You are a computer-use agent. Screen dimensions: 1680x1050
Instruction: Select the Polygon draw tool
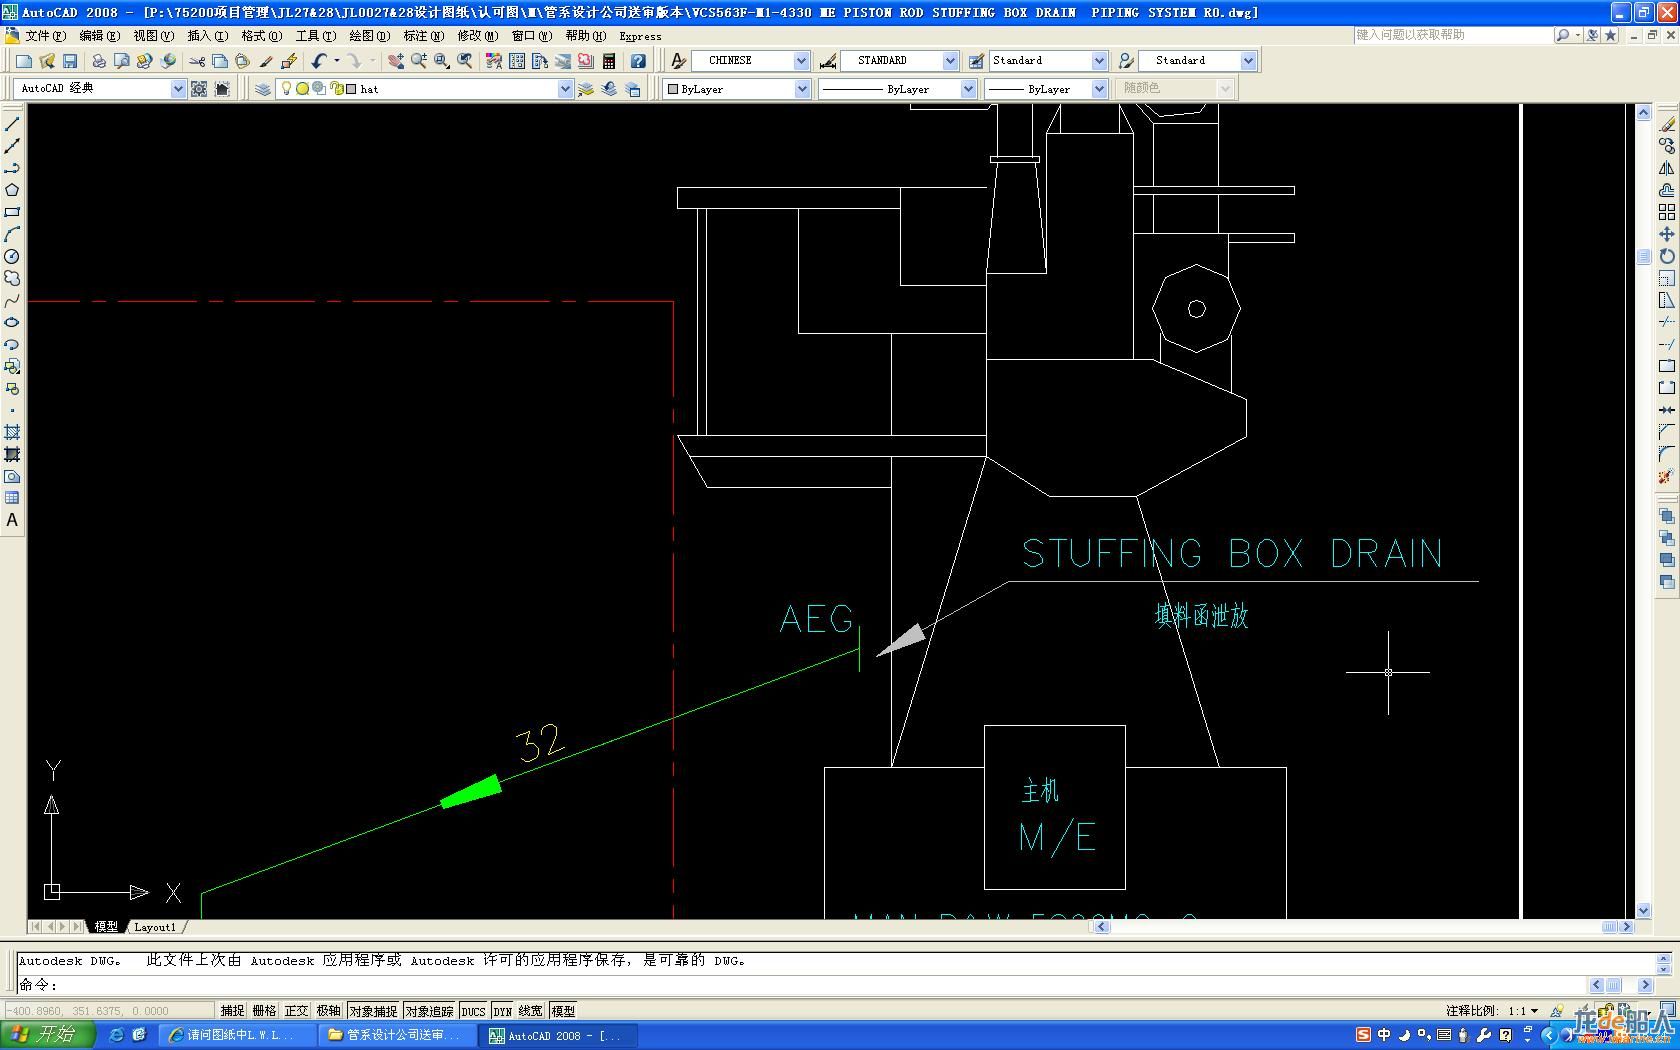[x=12, y=190]
